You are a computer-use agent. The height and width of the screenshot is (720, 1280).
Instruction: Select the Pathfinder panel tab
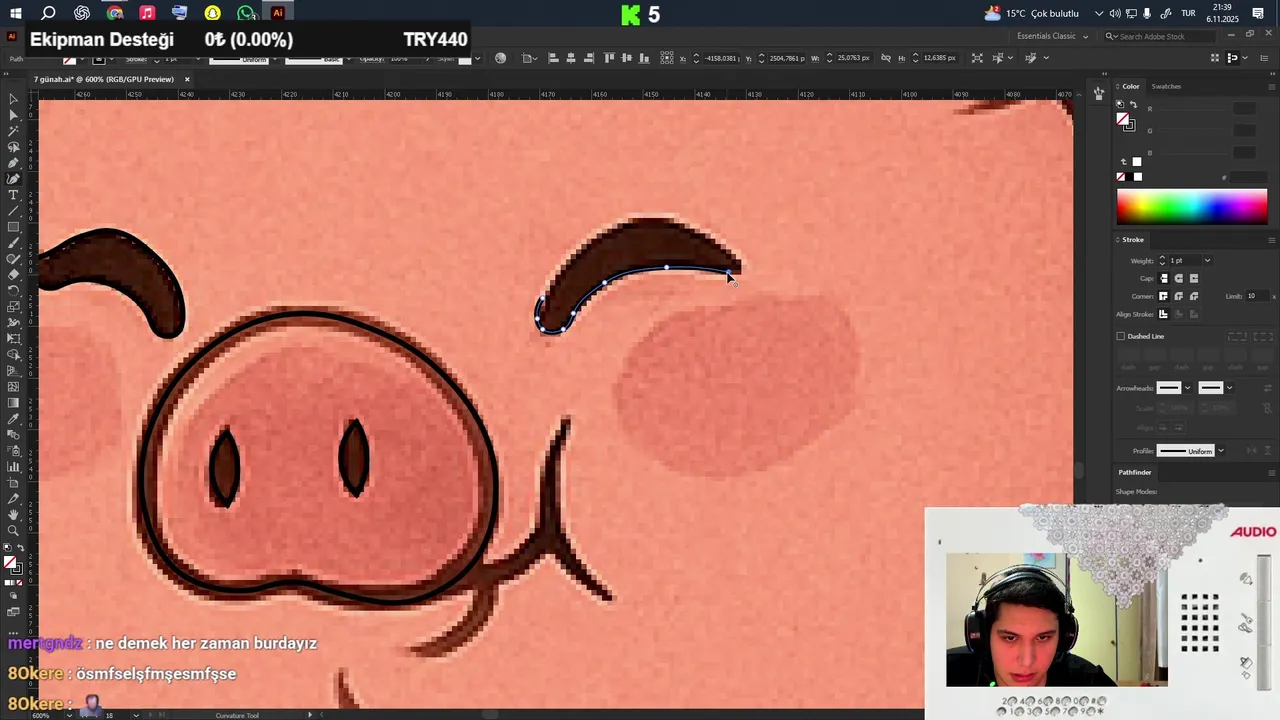coord(1135,472)
